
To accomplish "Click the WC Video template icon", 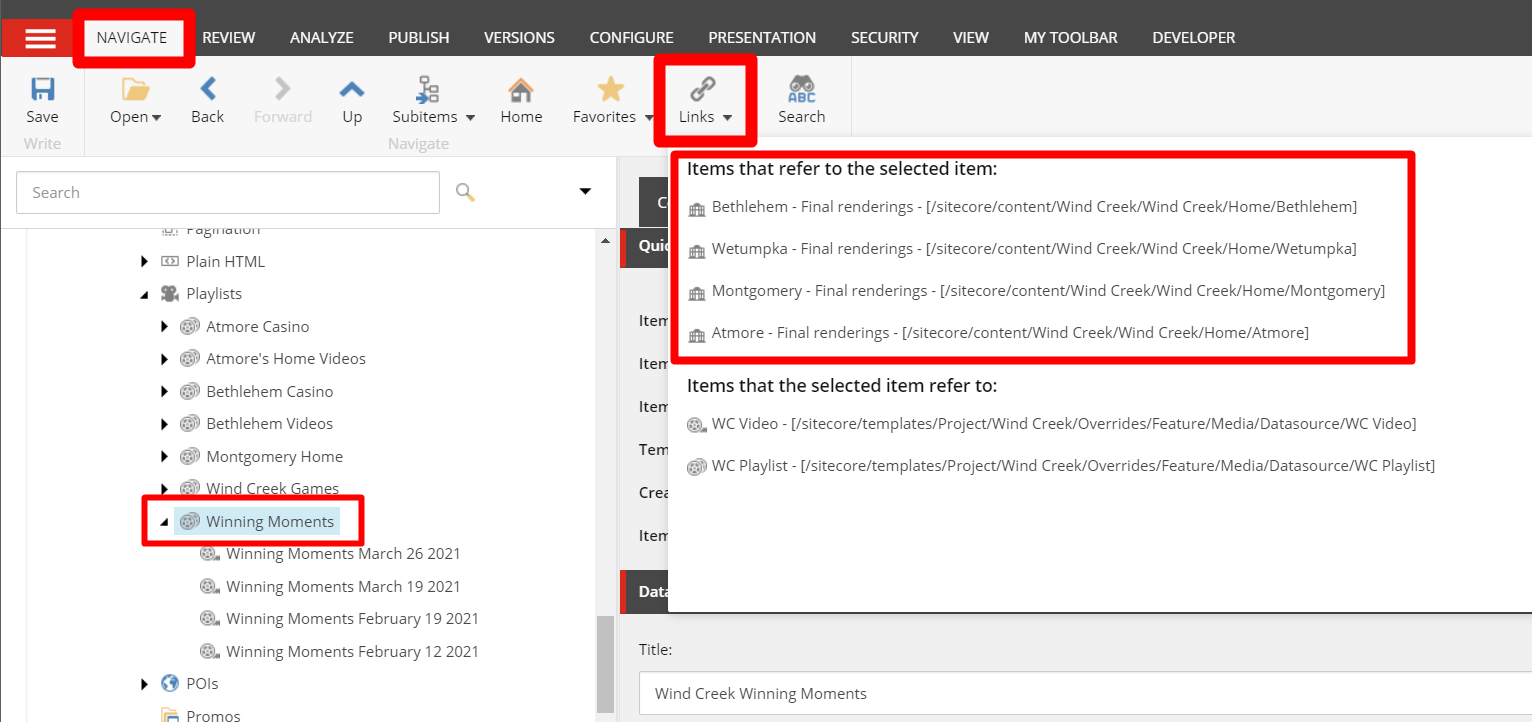I will pyautogui.click(x=697, y=425).
